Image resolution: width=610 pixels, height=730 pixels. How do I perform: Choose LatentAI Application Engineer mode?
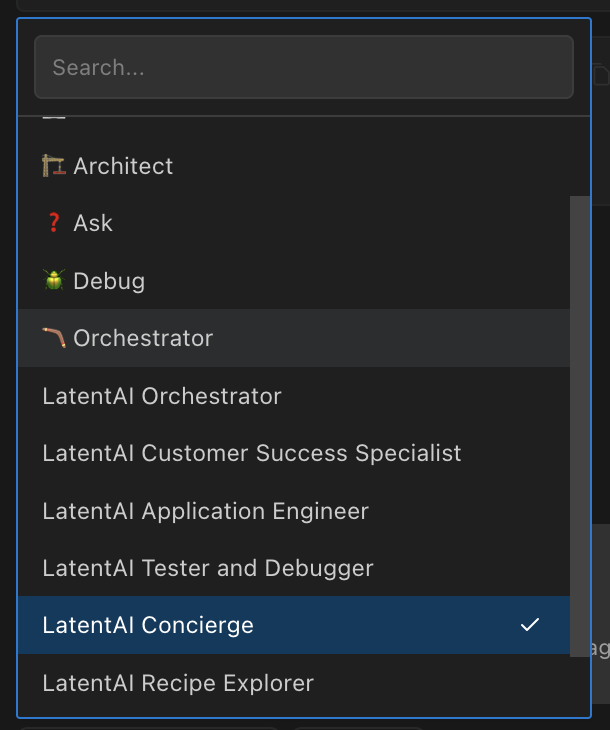294,511
